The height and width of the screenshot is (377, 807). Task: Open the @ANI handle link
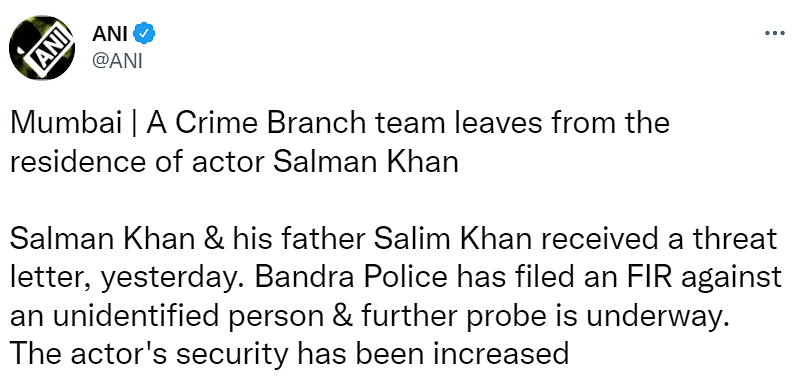click(117, 61)
